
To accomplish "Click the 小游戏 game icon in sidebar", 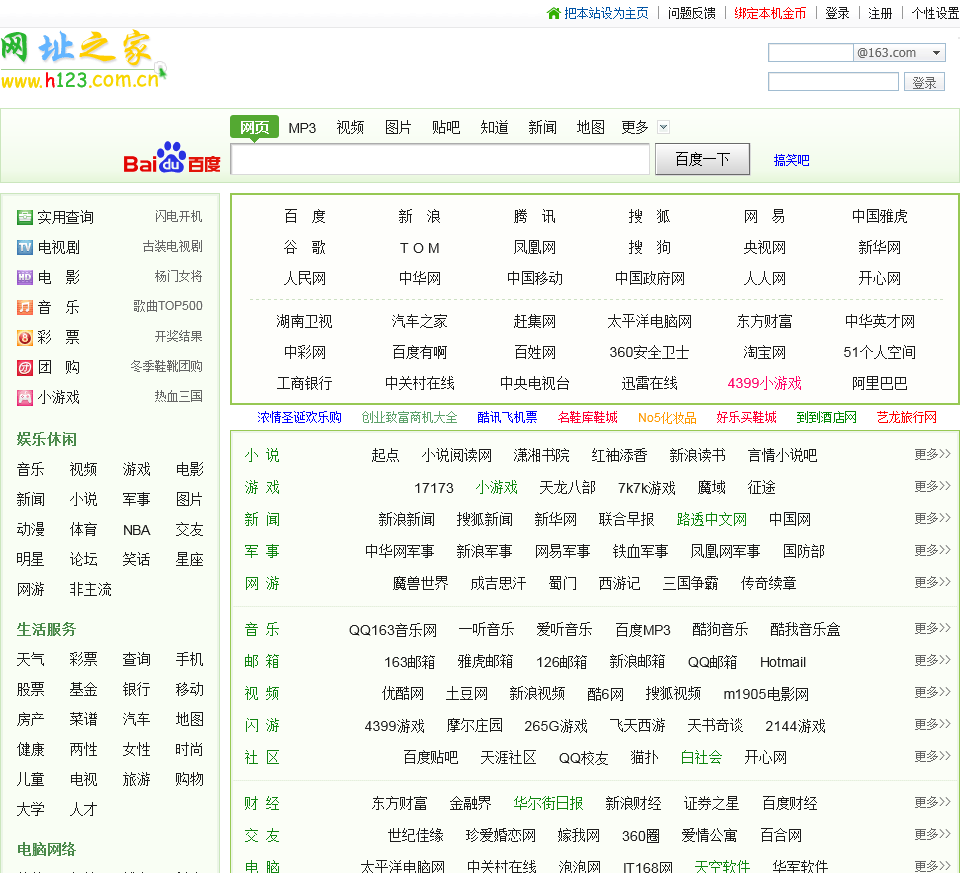I will [x=25, y=397].
